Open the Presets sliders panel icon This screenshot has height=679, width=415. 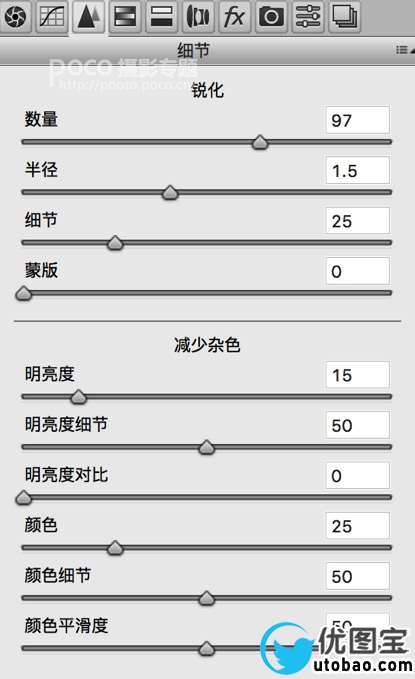coord(308,16)
